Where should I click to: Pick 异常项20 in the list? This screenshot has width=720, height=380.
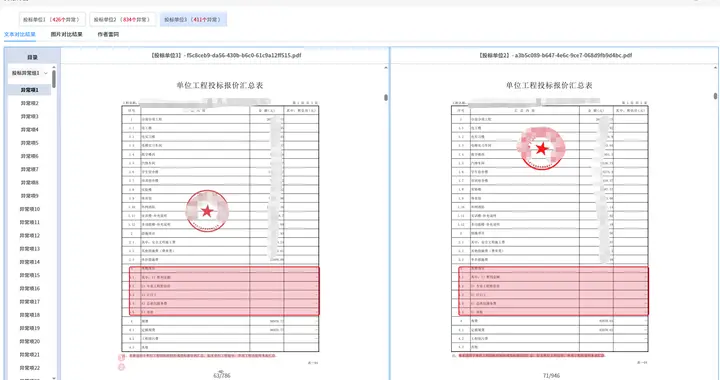coord(29,341)
